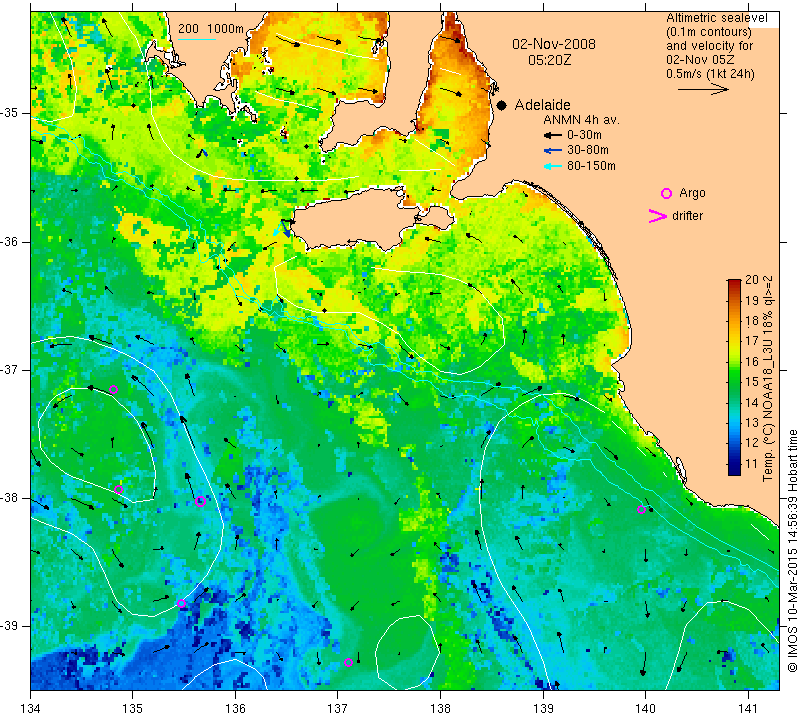Click the 0.5m/s velocity scale arrow
This screenshot has height=720, width=800.
point(703,89)
